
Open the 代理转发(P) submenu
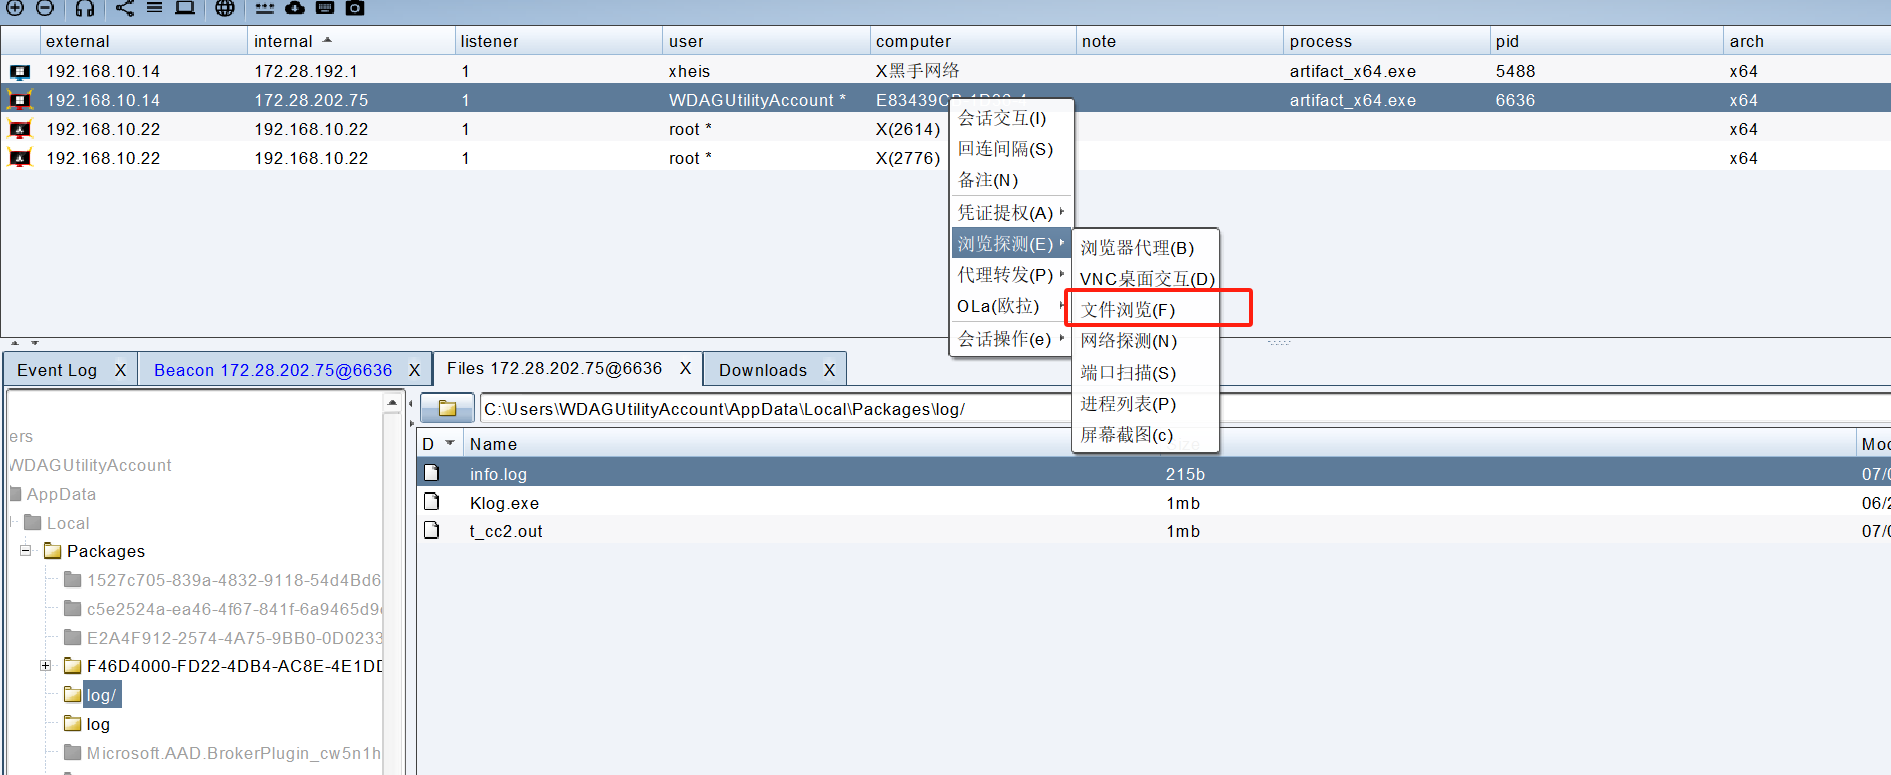coord(1010,274)
